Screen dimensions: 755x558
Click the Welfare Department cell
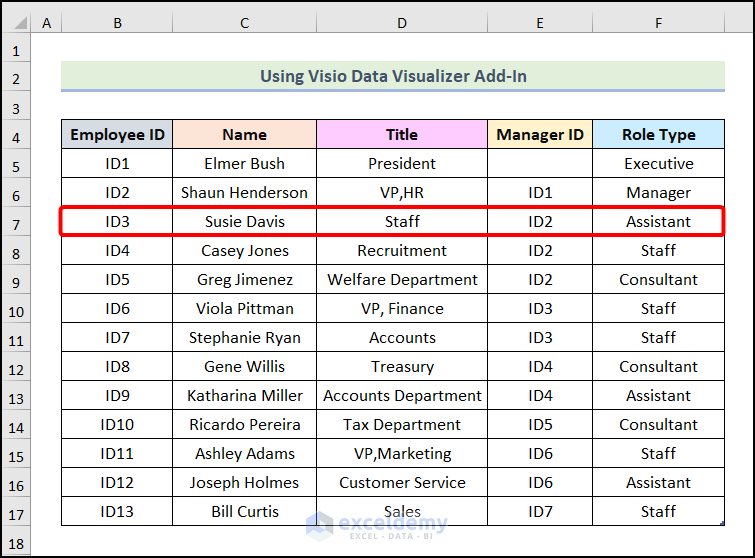[x=402, y=280]
